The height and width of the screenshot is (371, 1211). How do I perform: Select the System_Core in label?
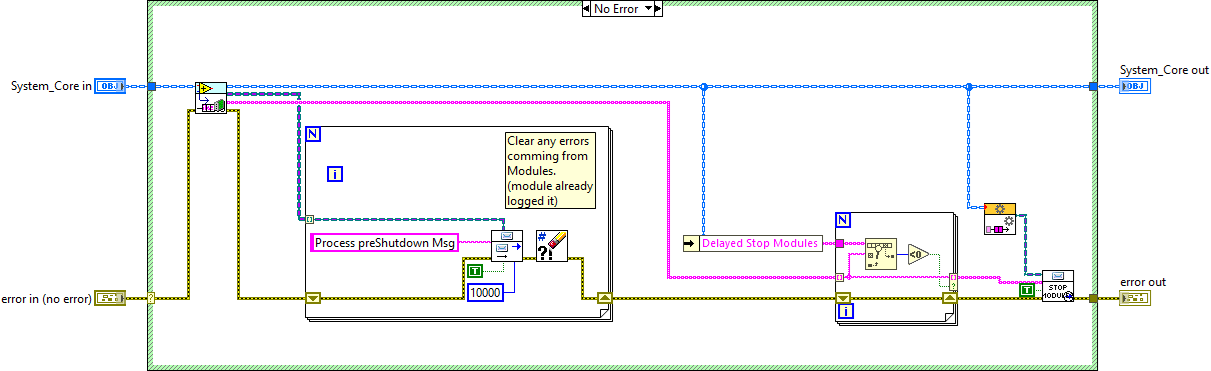tap(51, 87)
